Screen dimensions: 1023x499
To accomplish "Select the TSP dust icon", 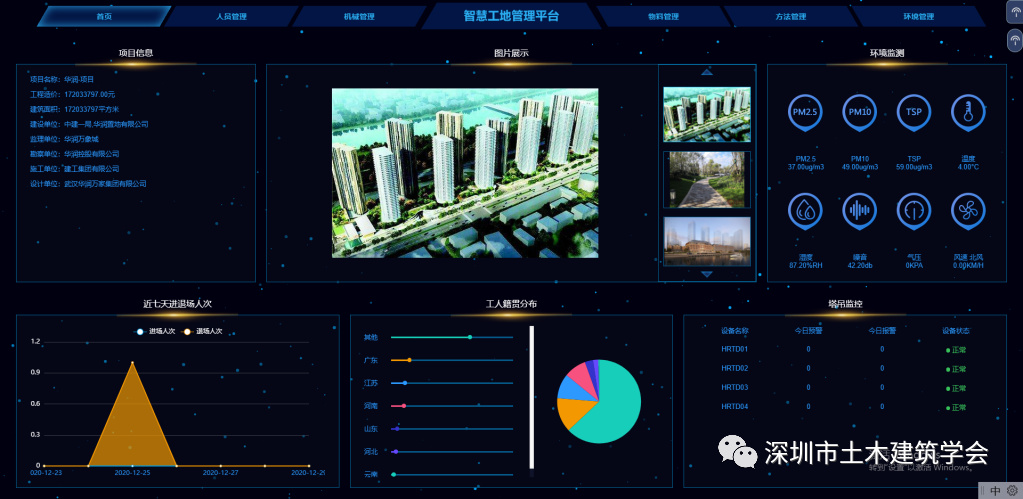I will pos(913,113).
